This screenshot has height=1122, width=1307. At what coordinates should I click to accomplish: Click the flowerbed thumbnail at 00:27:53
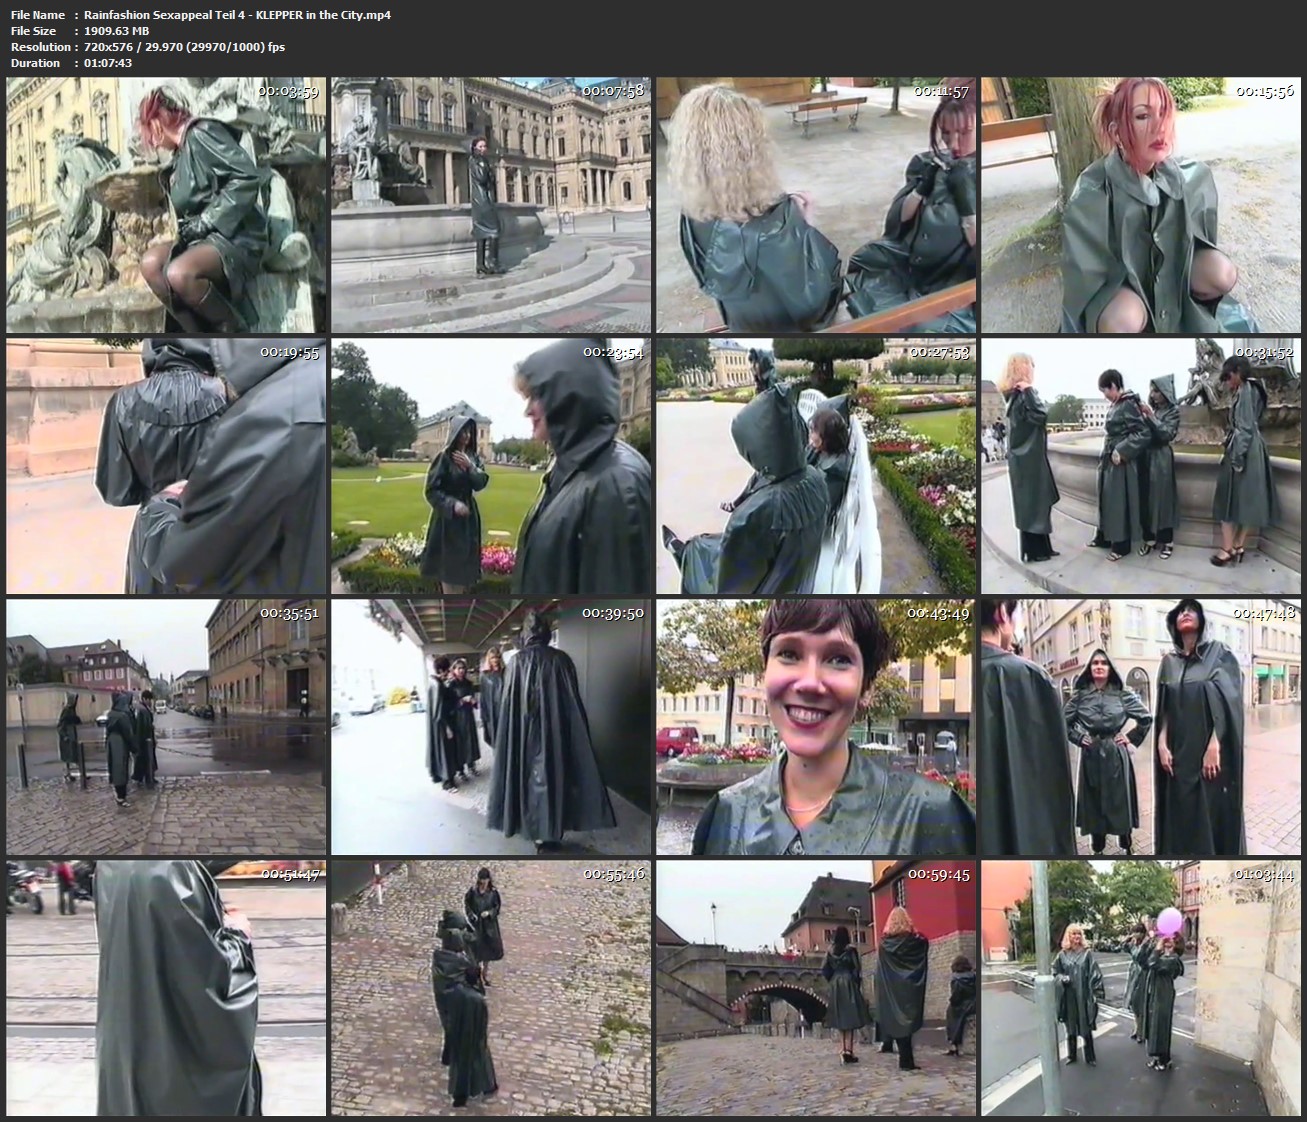click(x=816, y=466)
